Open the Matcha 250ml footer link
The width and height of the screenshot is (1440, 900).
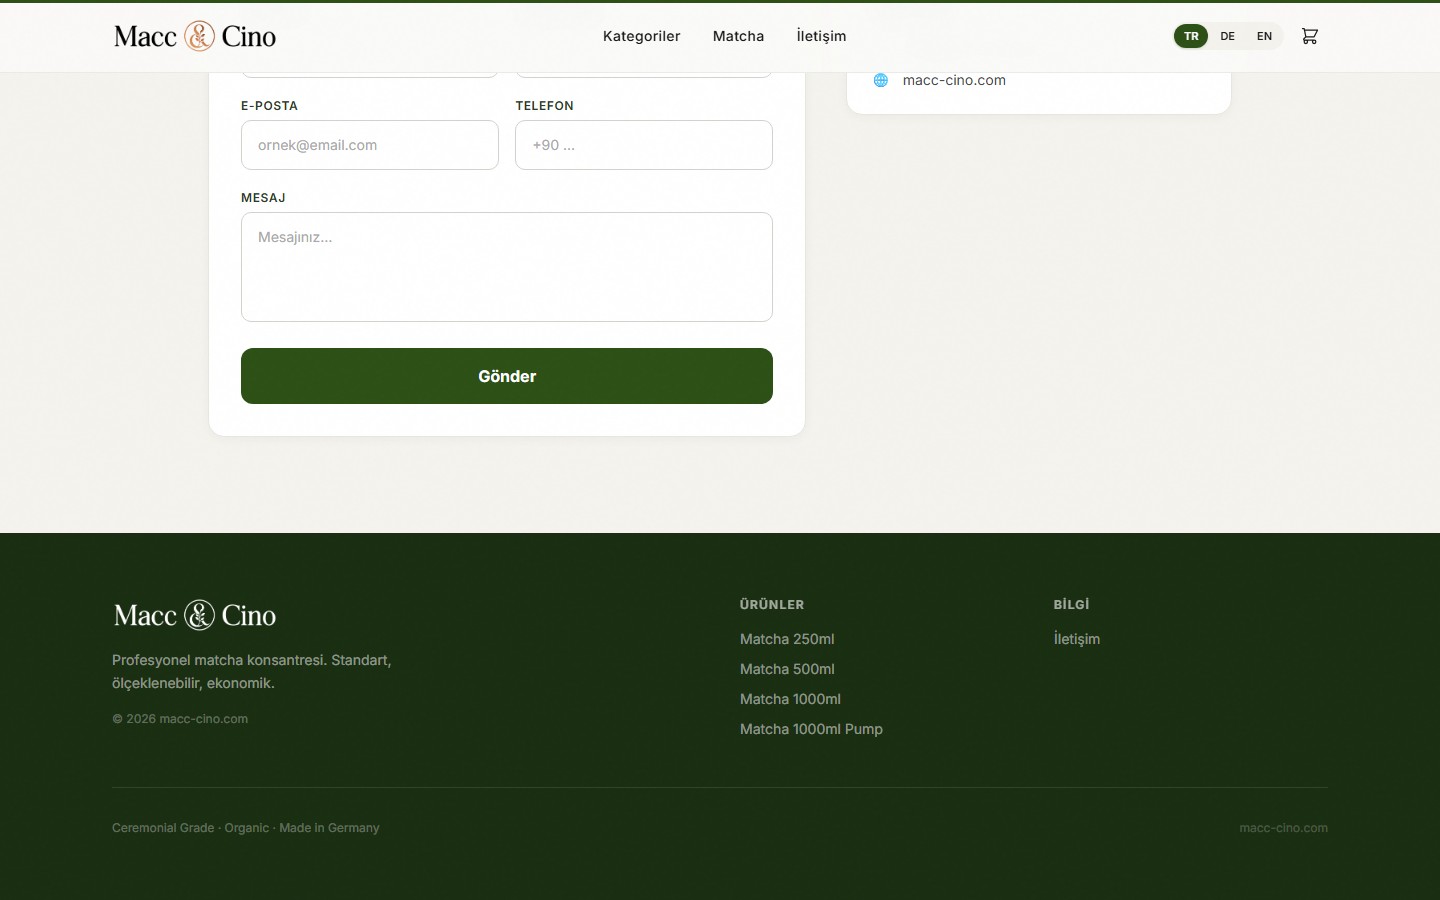[787, 639]
